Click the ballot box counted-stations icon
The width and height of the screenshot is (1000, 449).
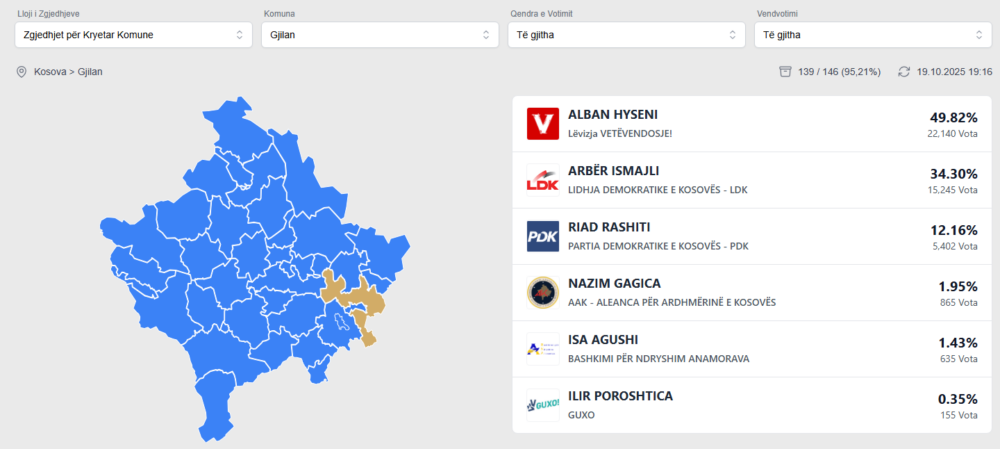(x=786, y=72)
